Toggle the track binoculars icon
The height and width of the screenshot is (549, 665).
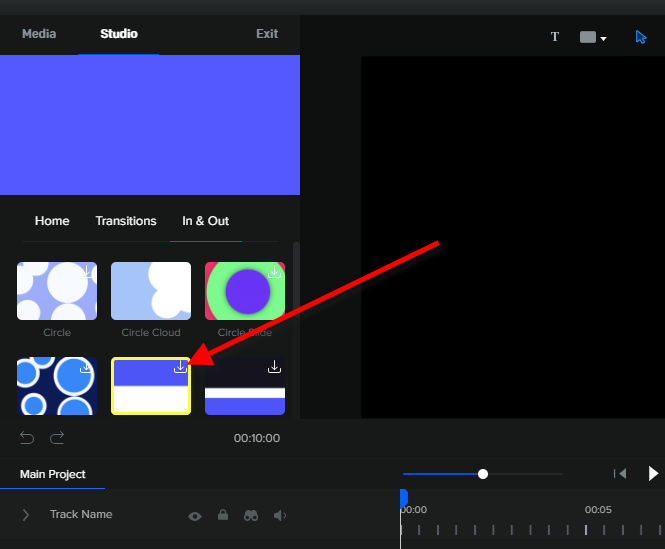(x=251, y=515)
